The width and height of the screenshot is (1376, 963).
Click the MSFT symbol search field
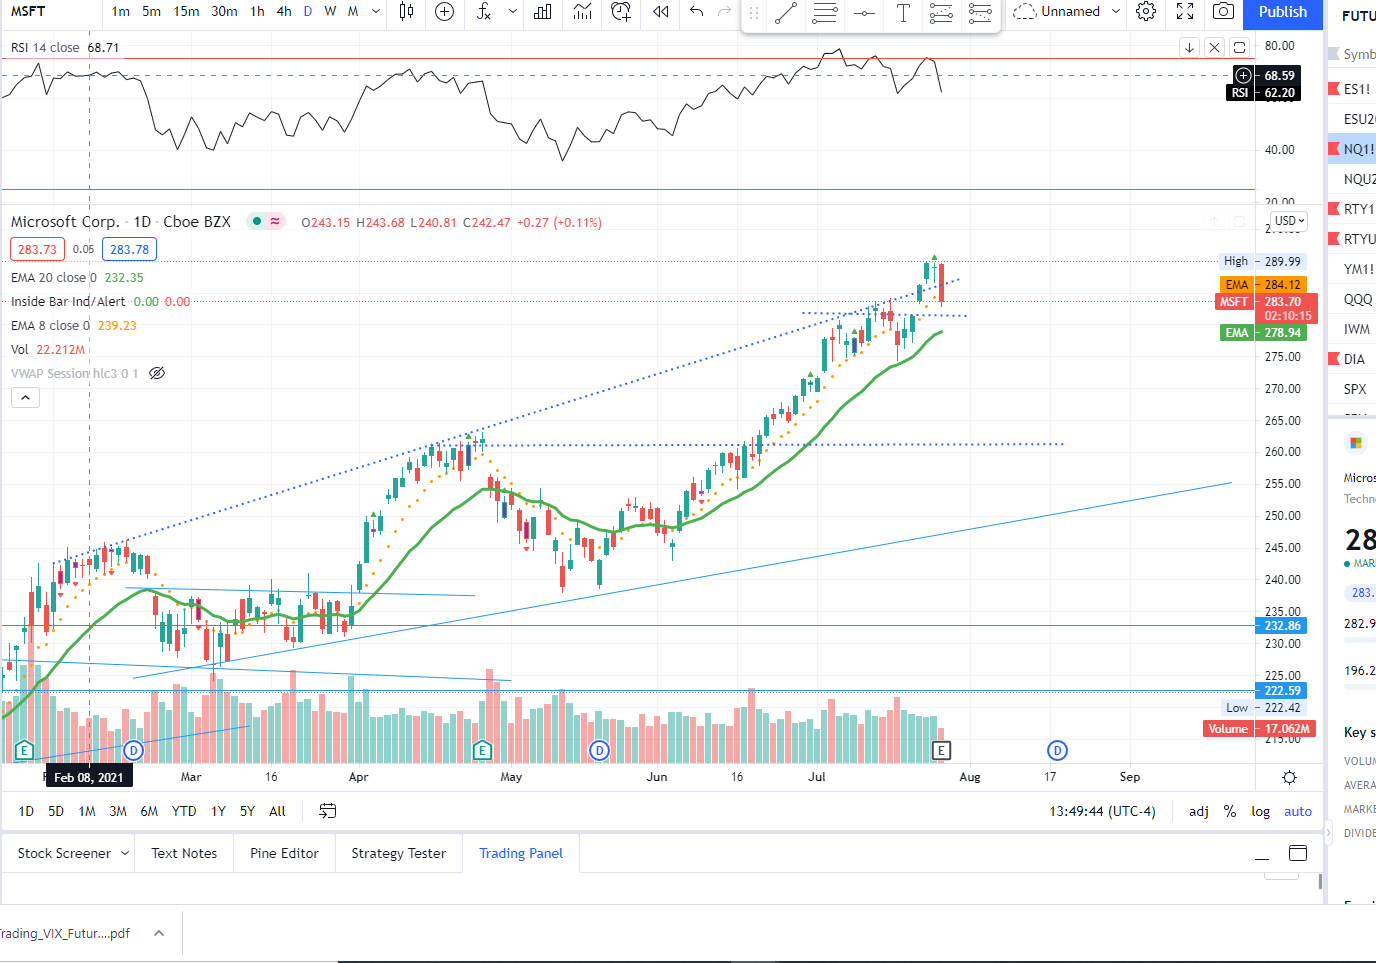pos(50,12)
